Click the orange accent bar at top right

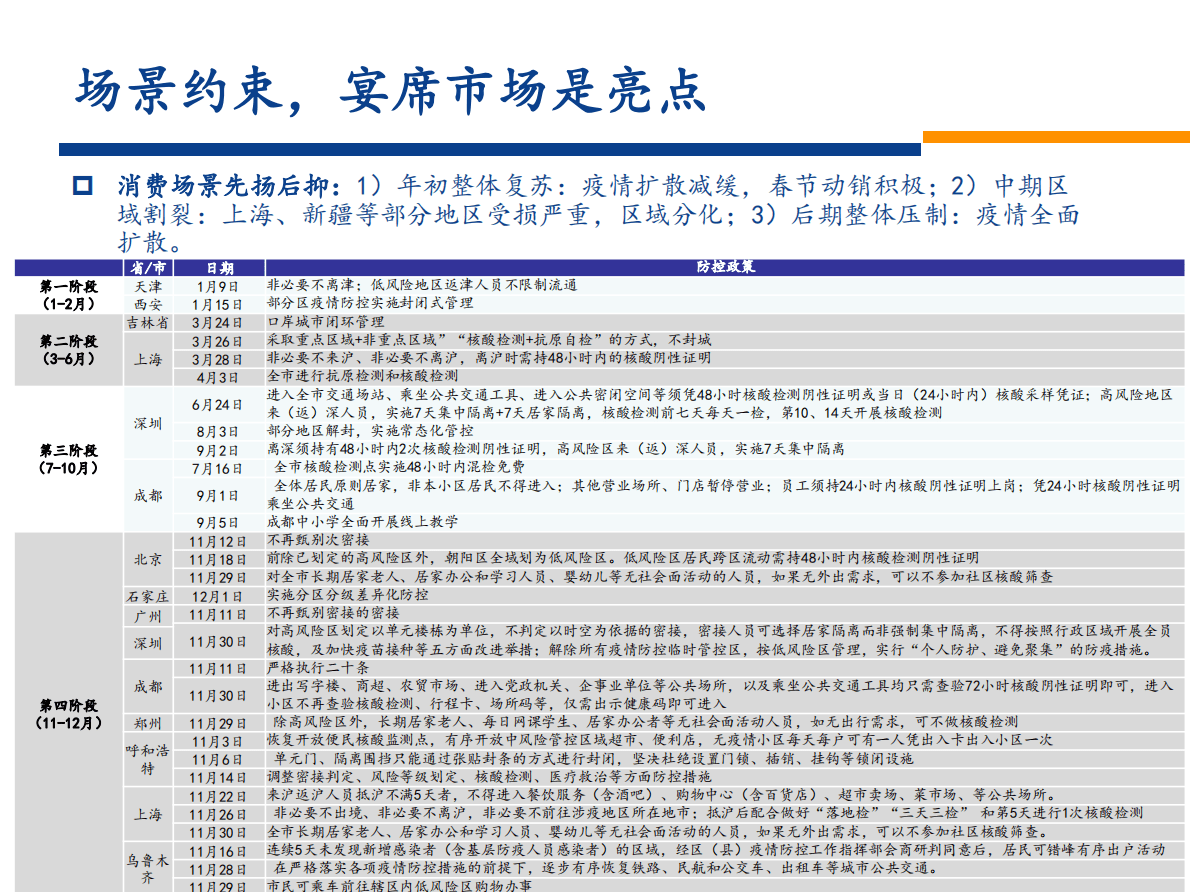1055,137
